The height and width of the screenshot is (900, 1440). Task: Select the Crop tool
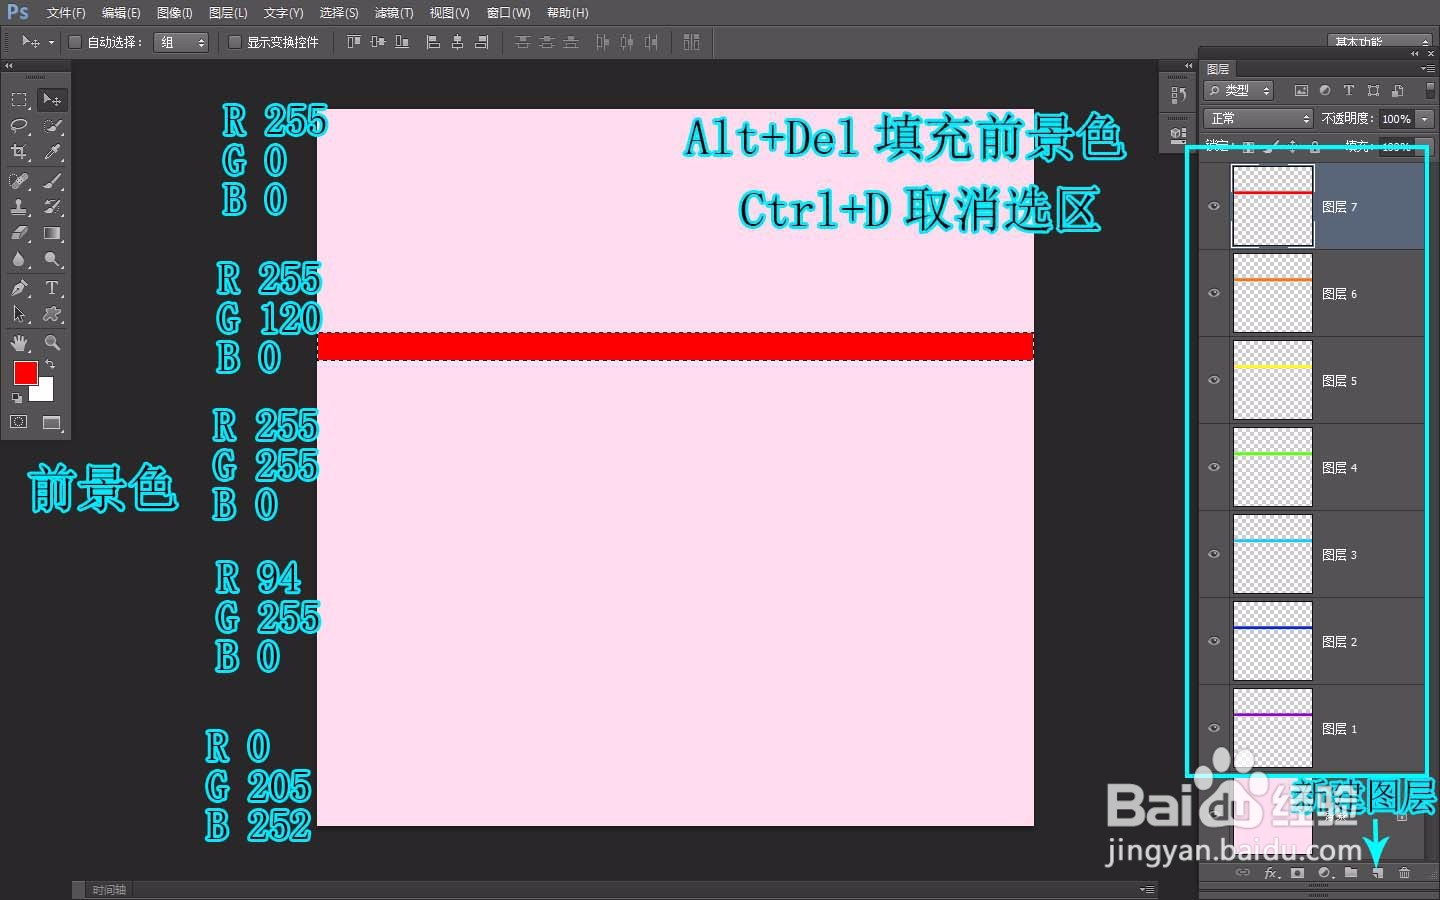pyautogui.click(x=20, y=152)
